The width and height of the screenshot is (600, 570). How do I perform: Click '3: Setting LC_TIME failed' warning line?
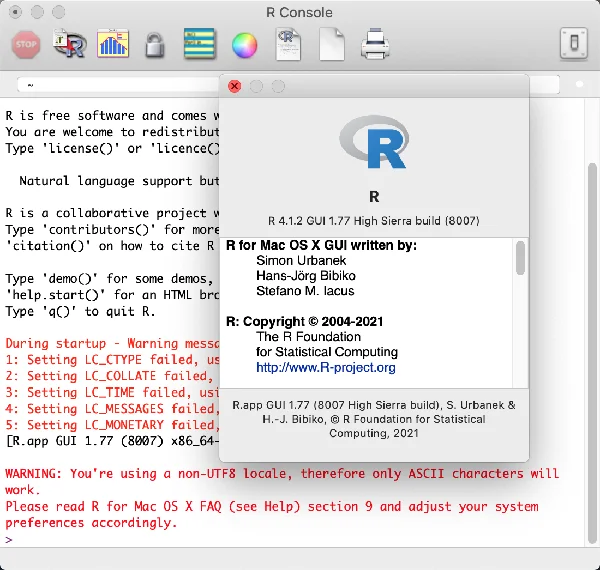112,392
